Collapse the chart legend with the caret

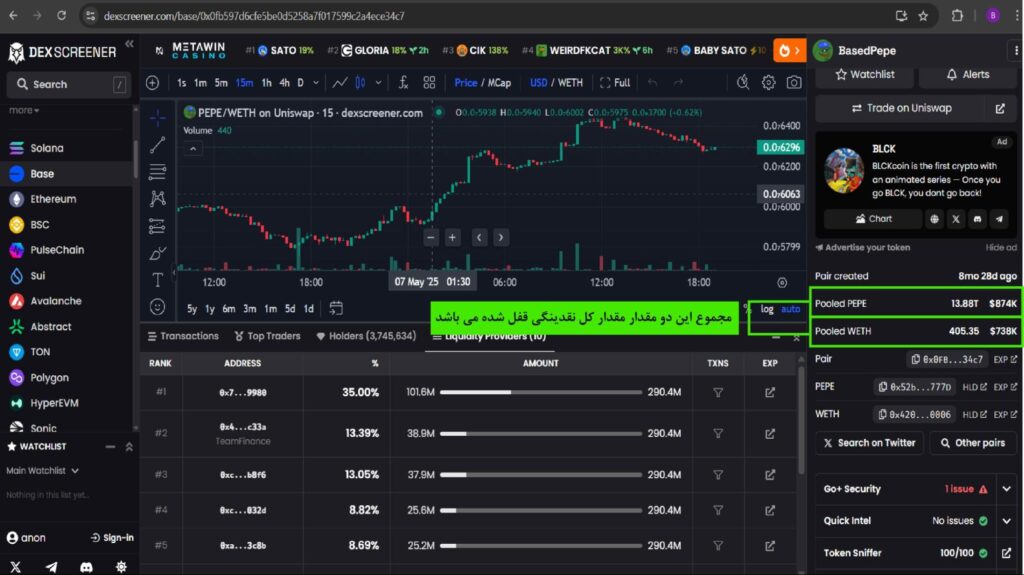coord(193,149)
